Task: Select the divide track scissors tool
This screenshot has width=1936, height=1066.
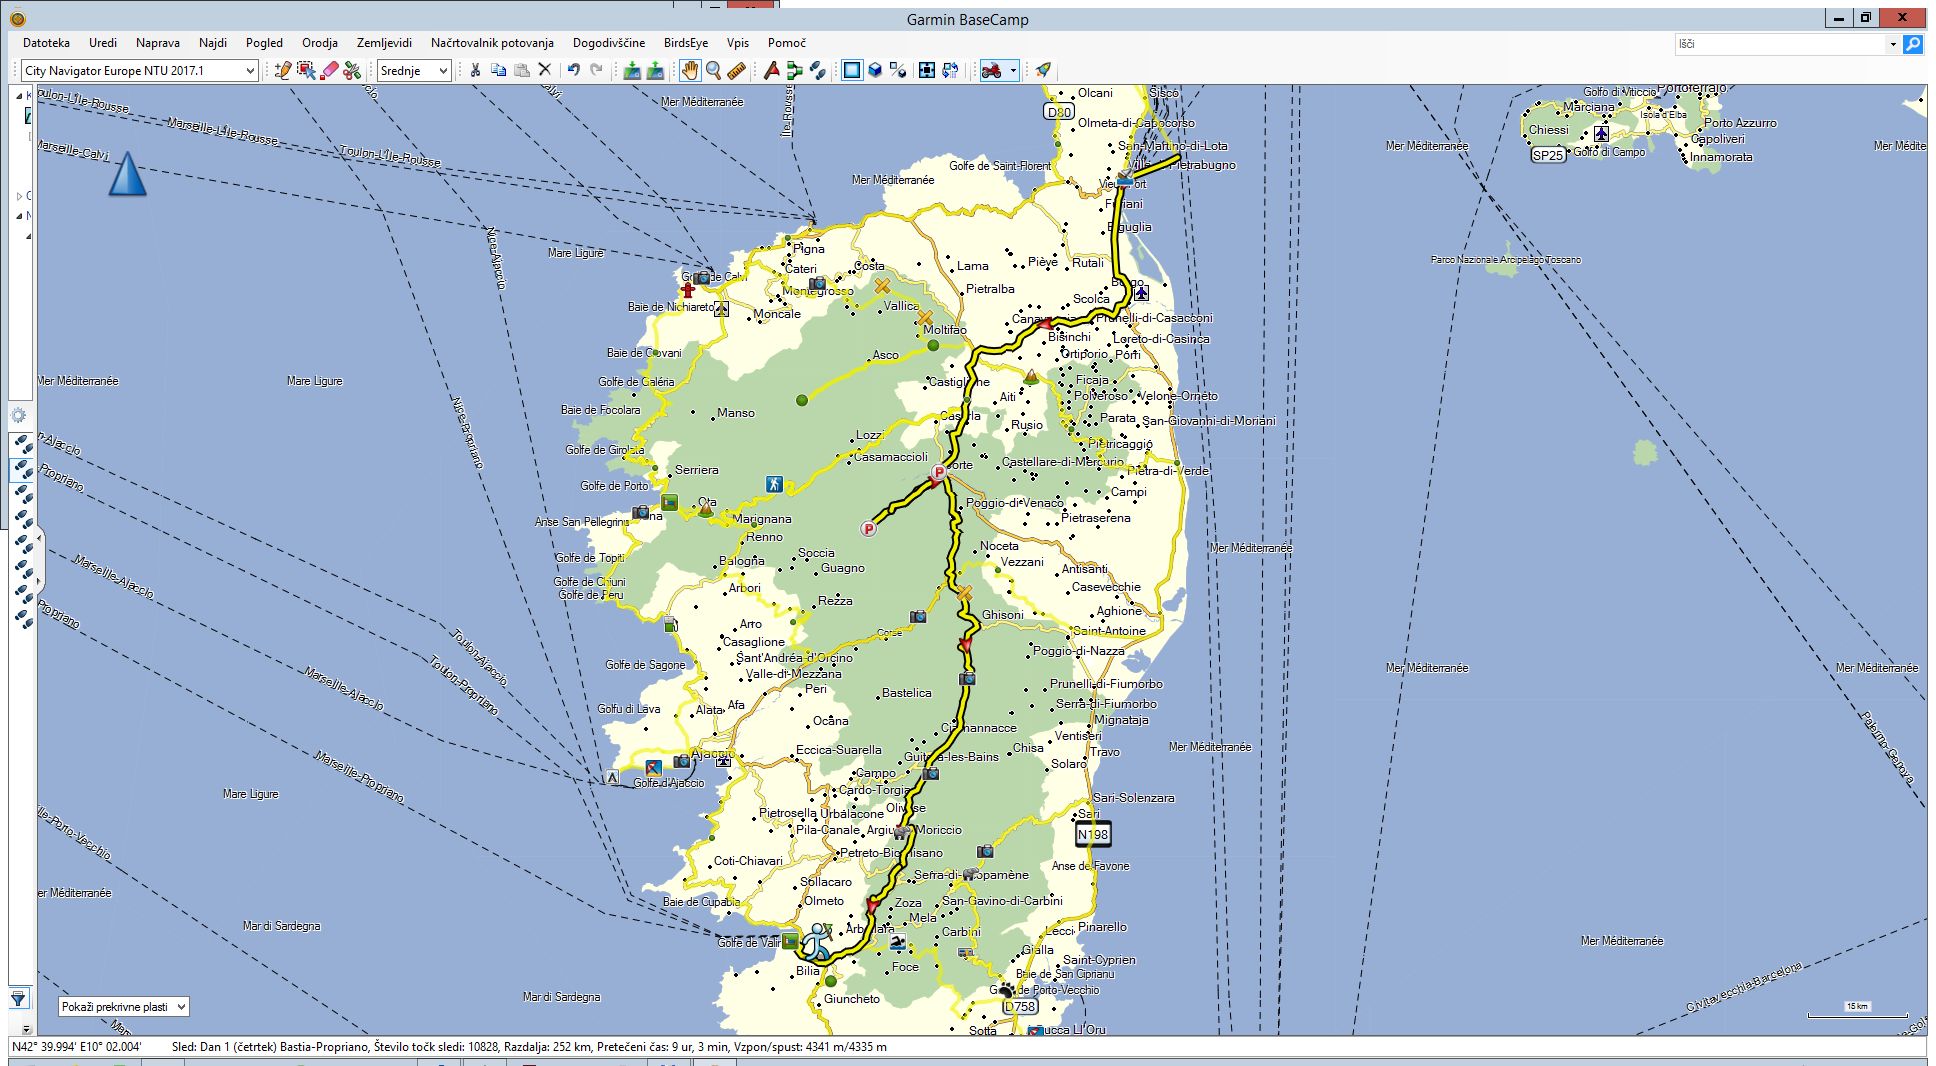Action: [x=352, y=70]
